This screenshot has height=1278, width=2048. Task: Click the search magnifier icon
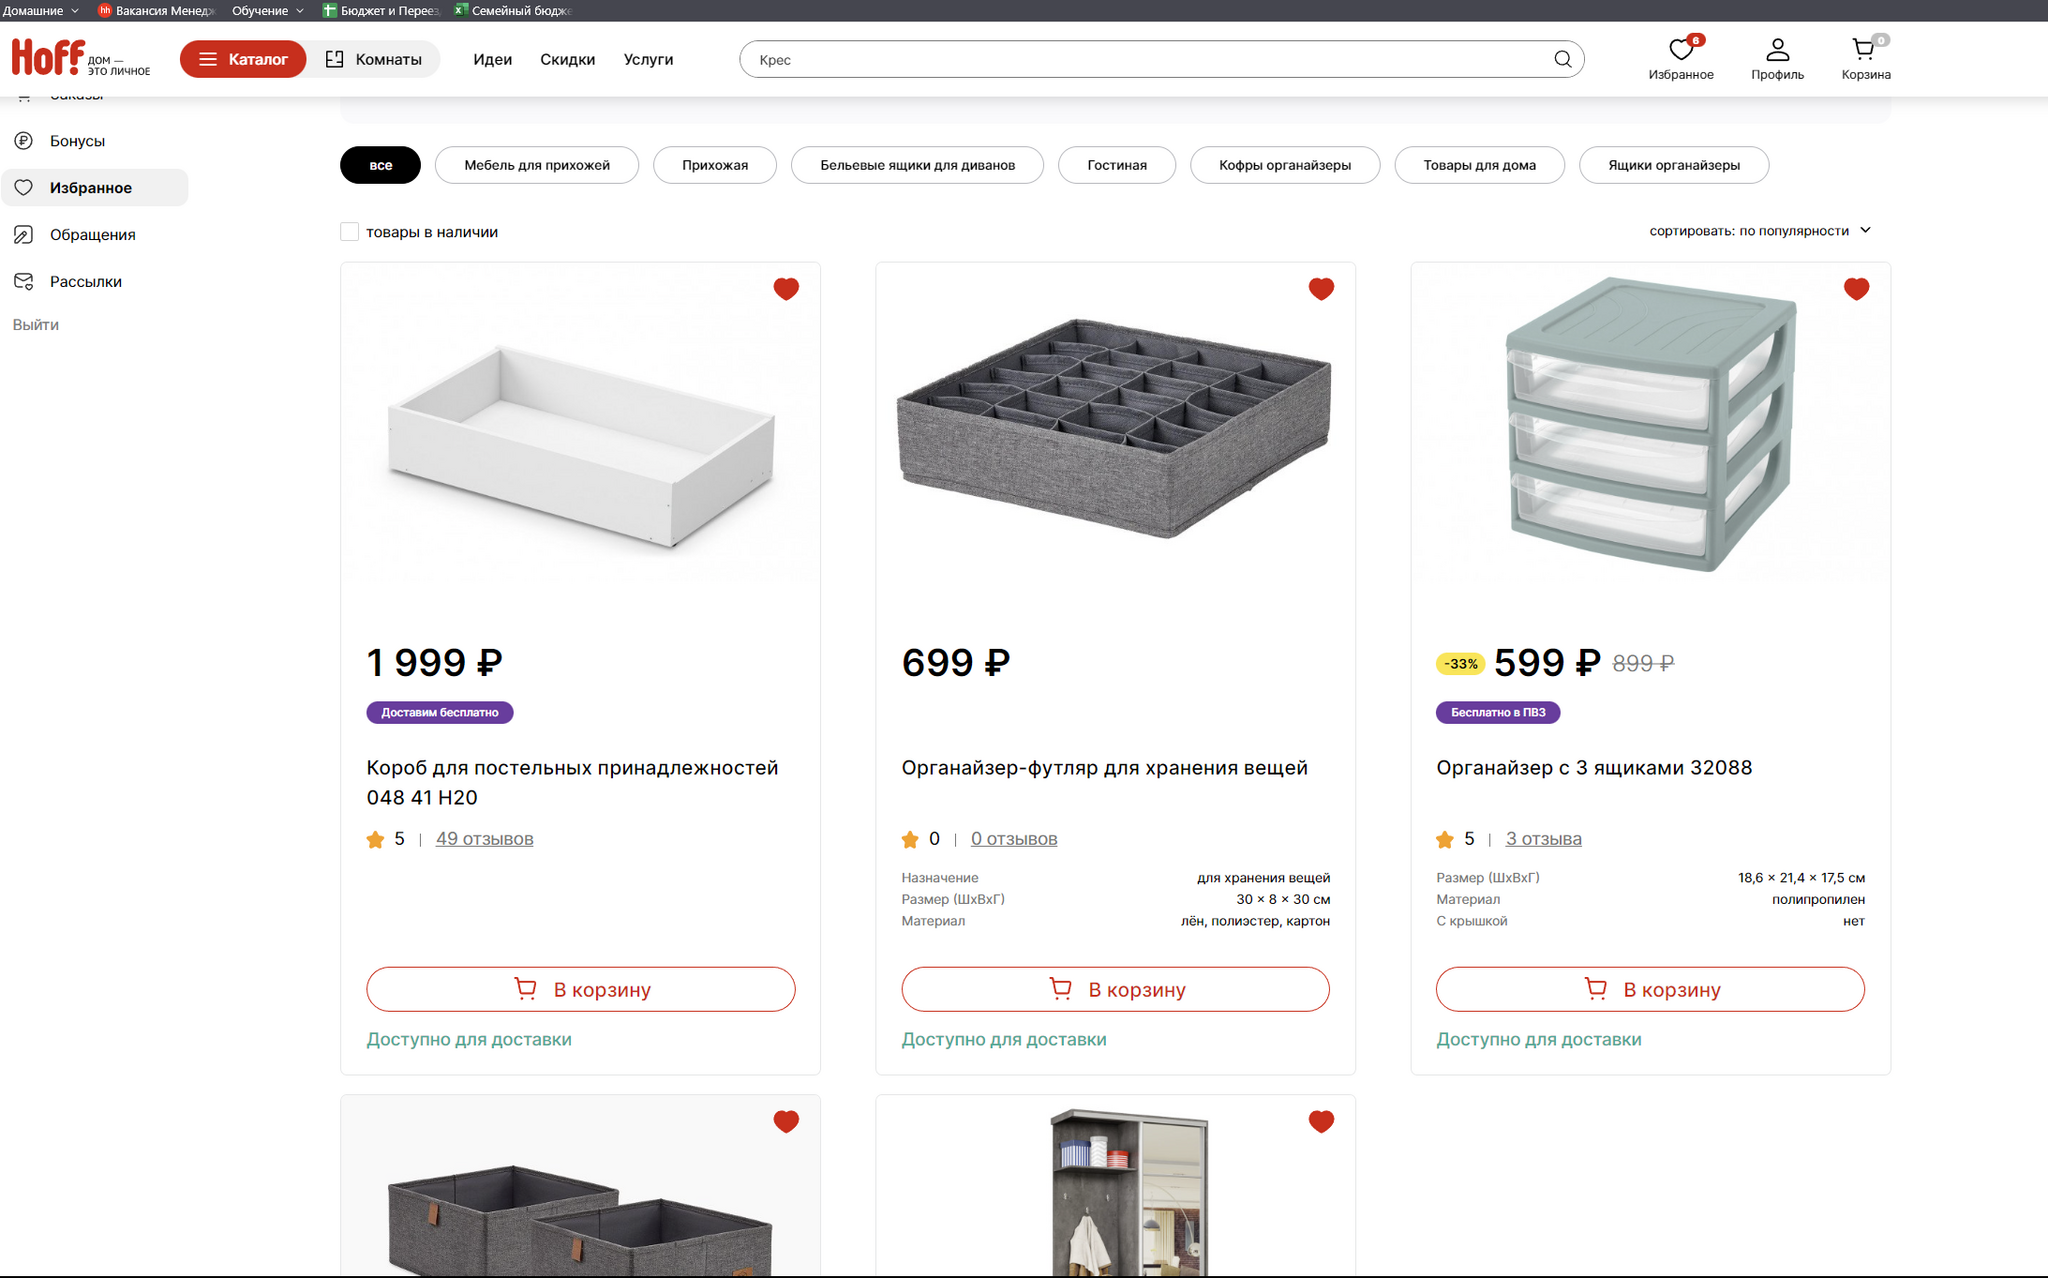[1562, 58]
